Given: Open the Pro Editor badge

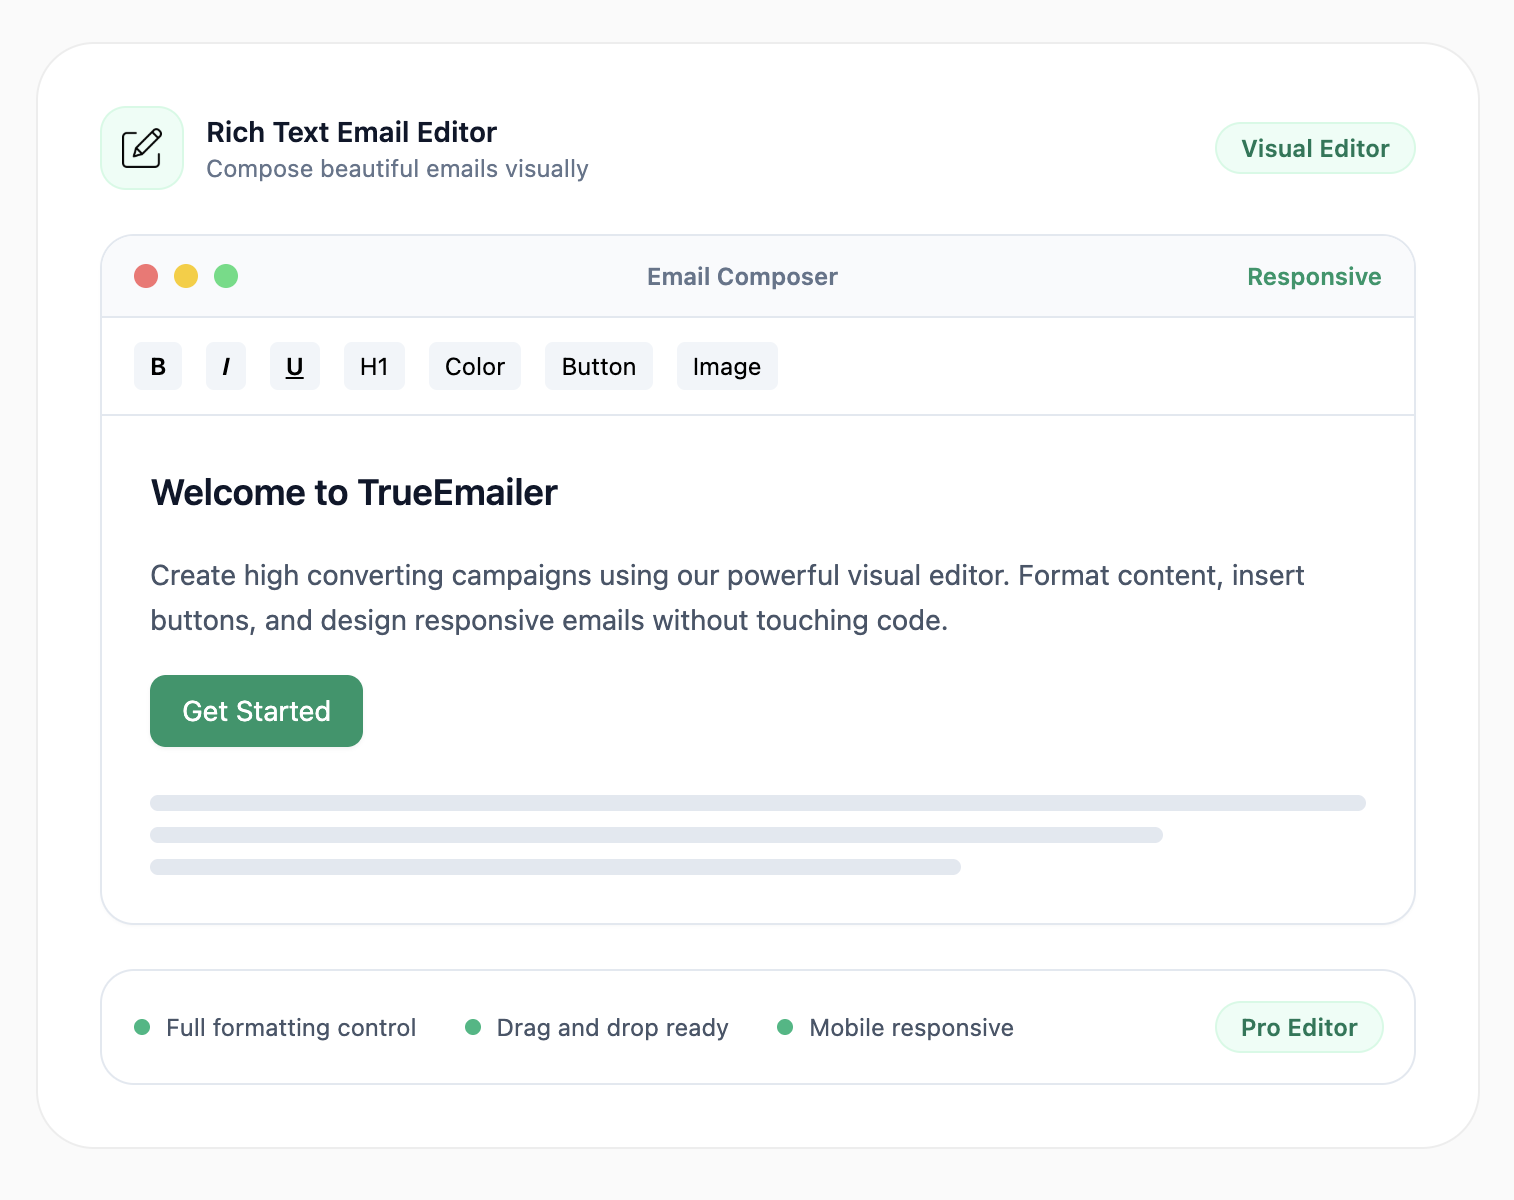Looking at the screenshot, I should (1298, 1026).
